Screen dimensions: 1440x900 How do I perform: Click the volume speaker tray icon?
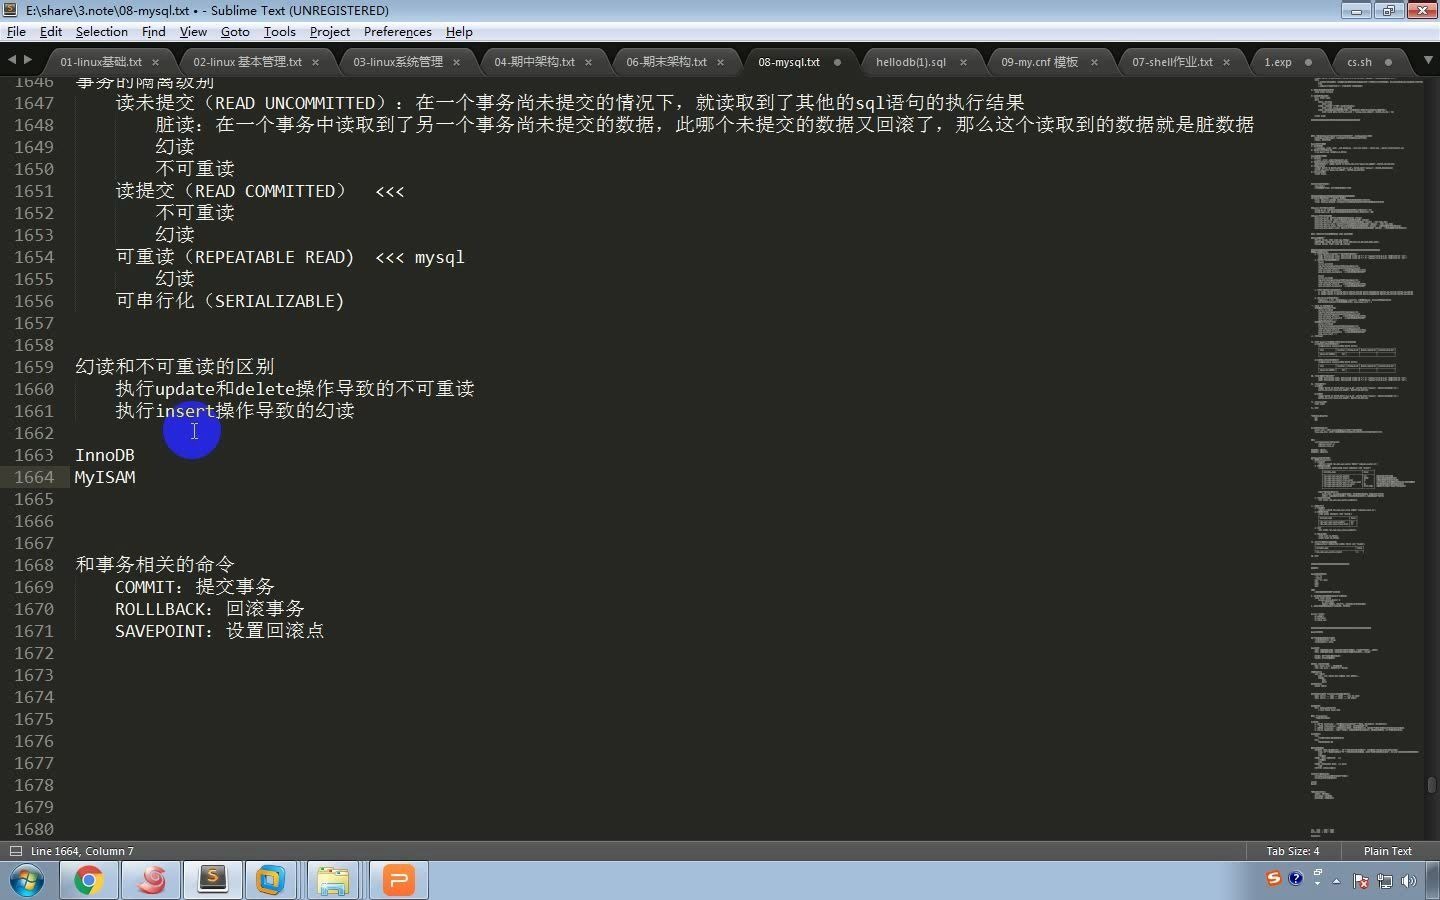coord(1409,881)
